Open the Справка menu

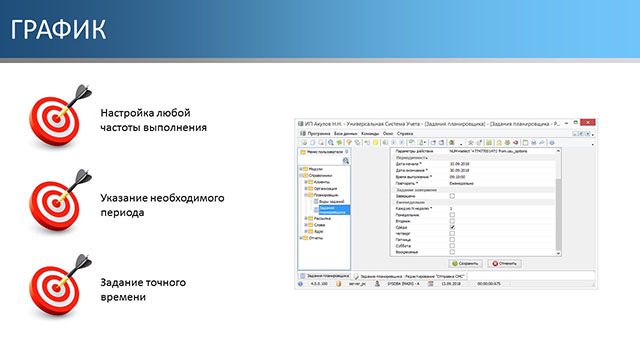click(x=405, y=133)
